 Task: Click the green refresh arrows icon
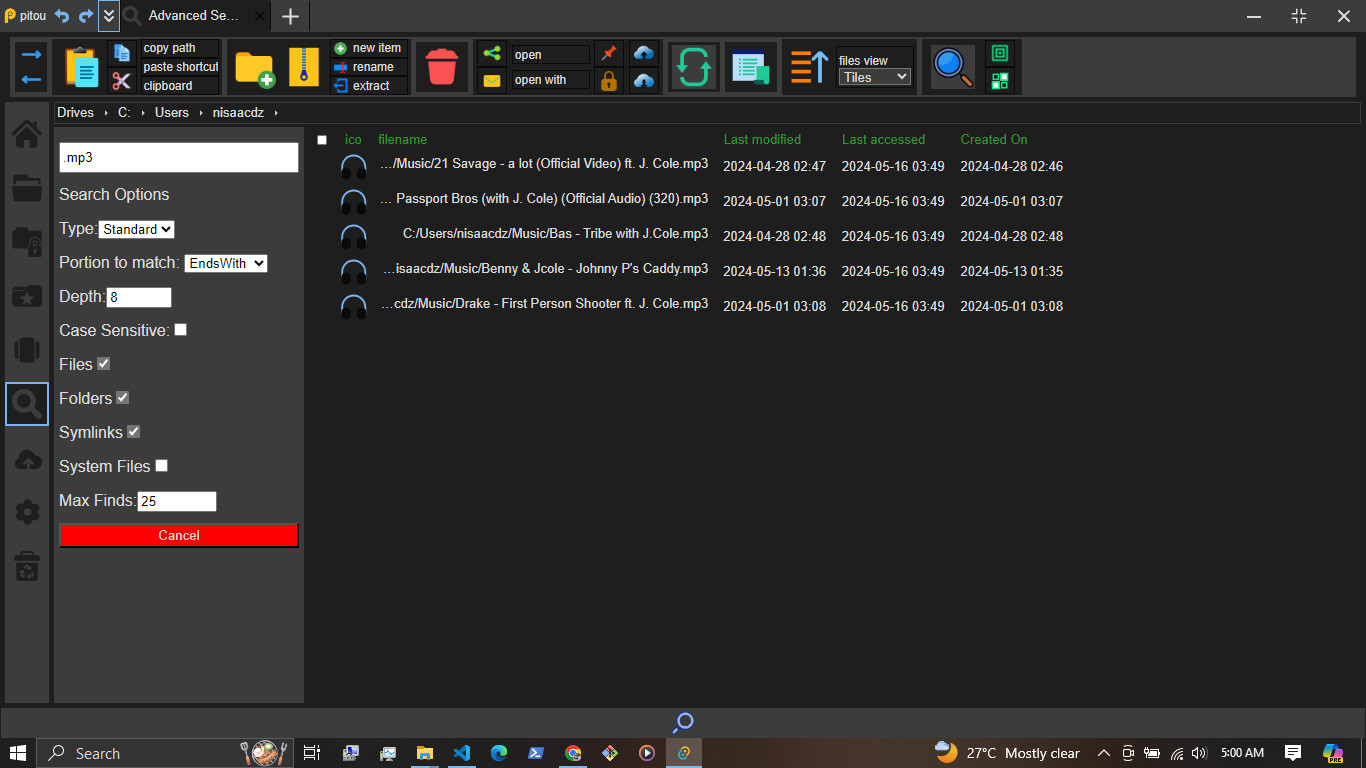694,67
